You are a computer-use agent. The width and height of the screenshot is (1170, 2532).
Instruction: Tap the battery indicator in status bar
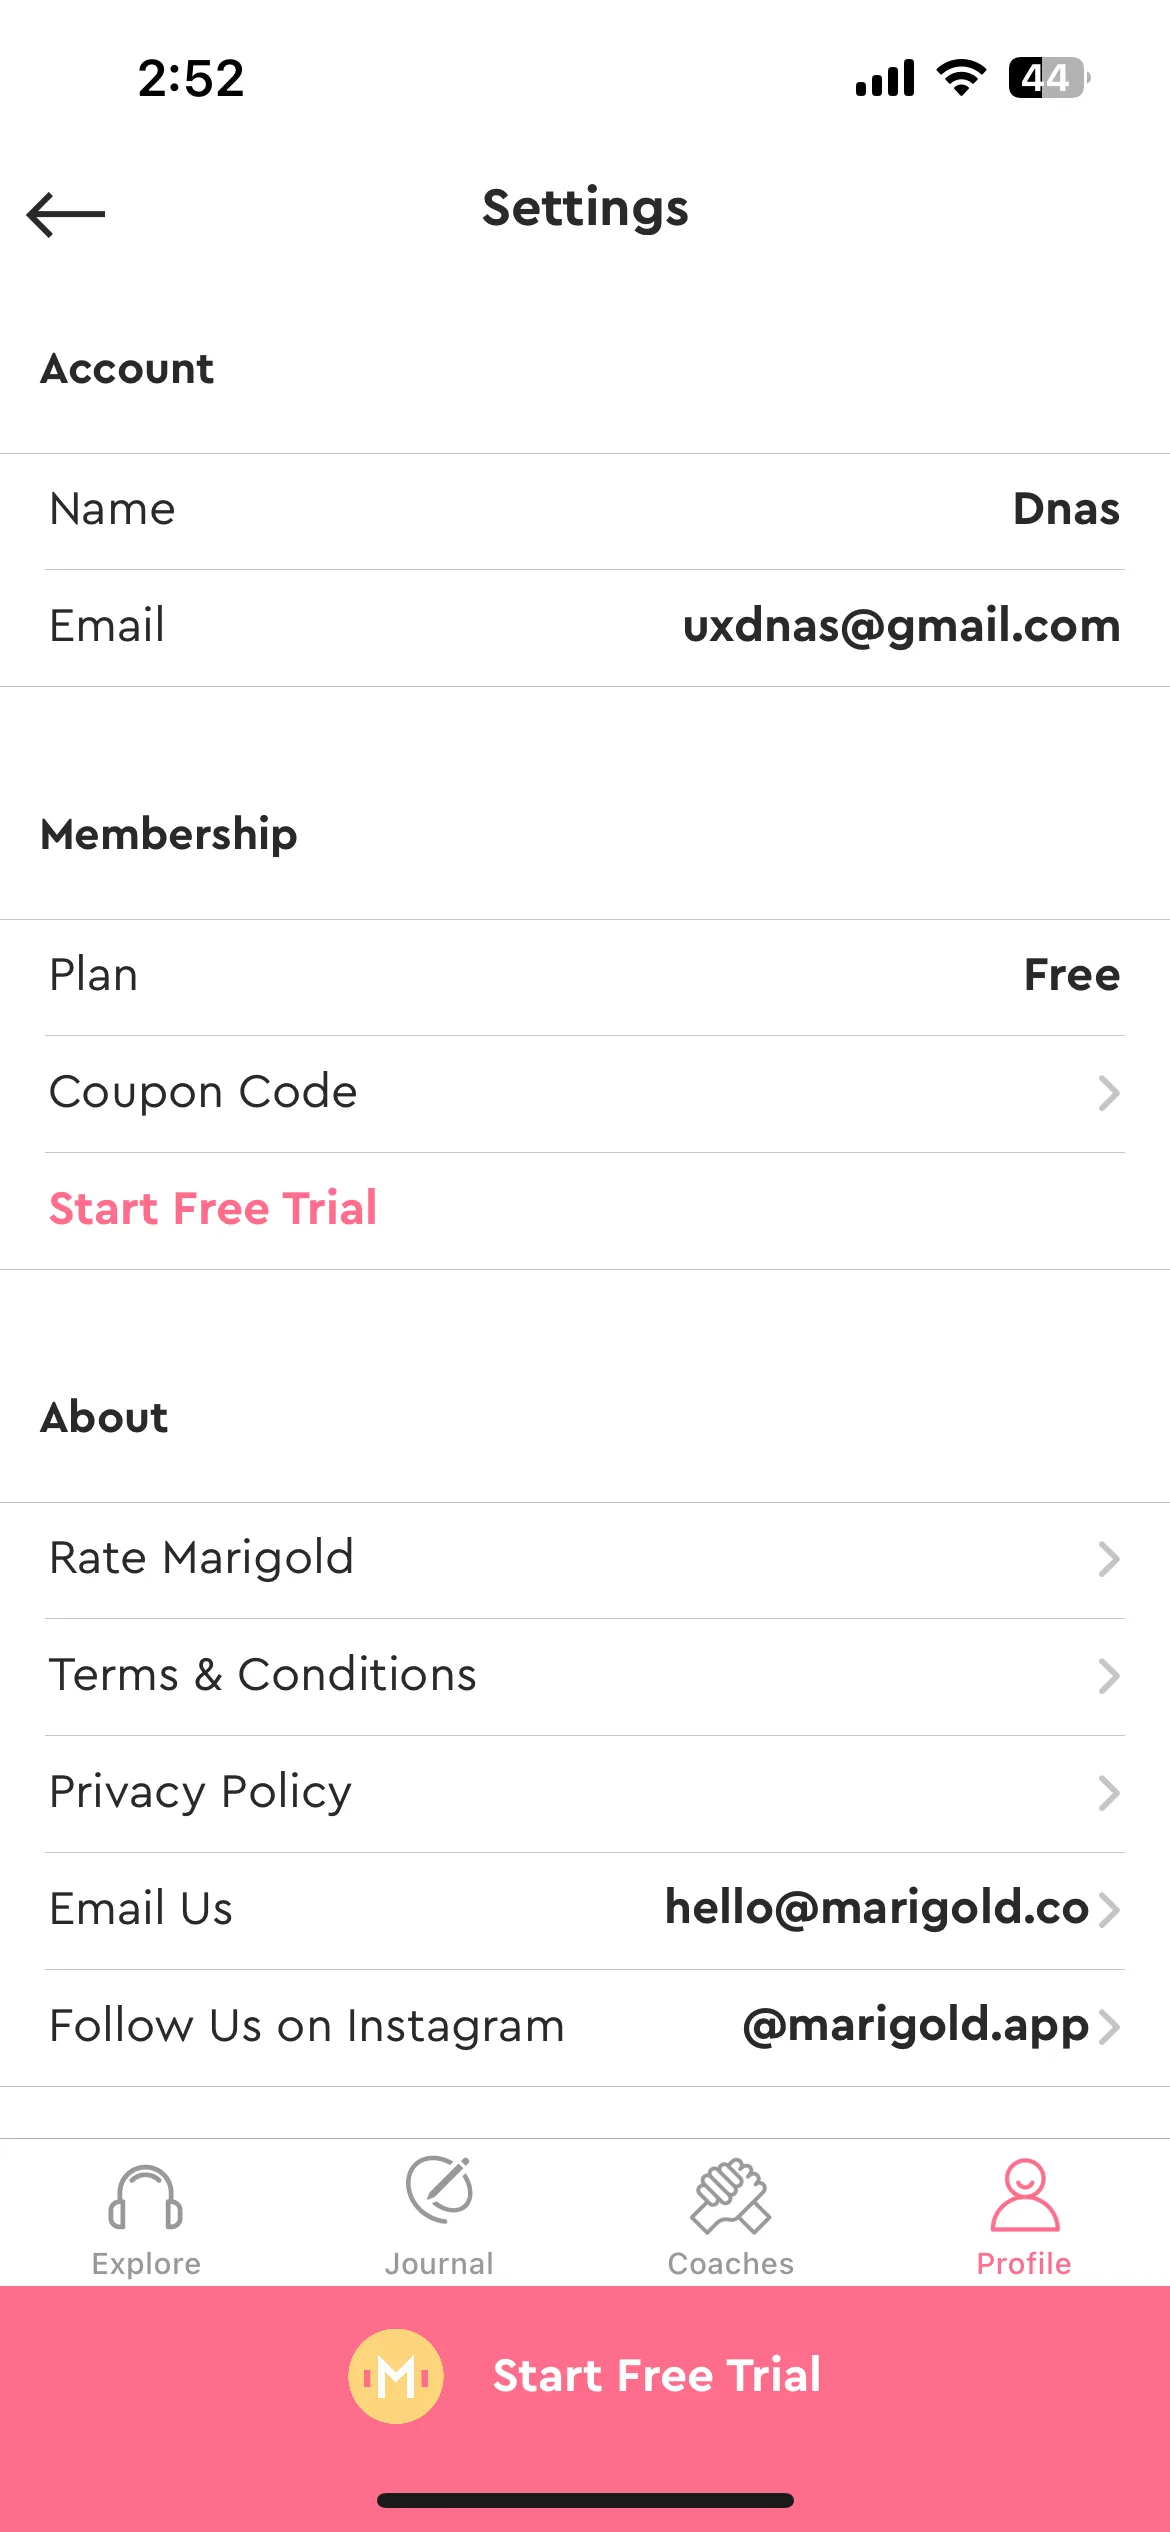[1049, 77]
